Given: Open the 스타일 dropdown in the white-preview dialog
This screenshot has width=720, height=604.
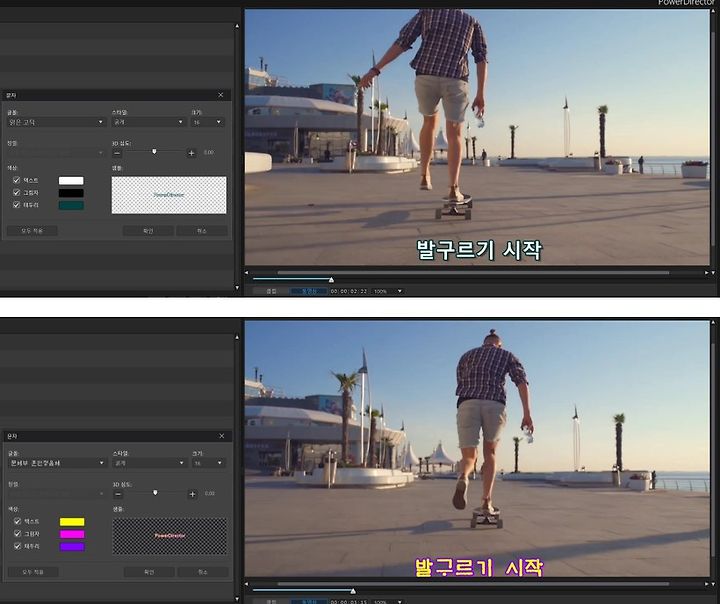Looking at the screenshot, I should coord(148,122).
